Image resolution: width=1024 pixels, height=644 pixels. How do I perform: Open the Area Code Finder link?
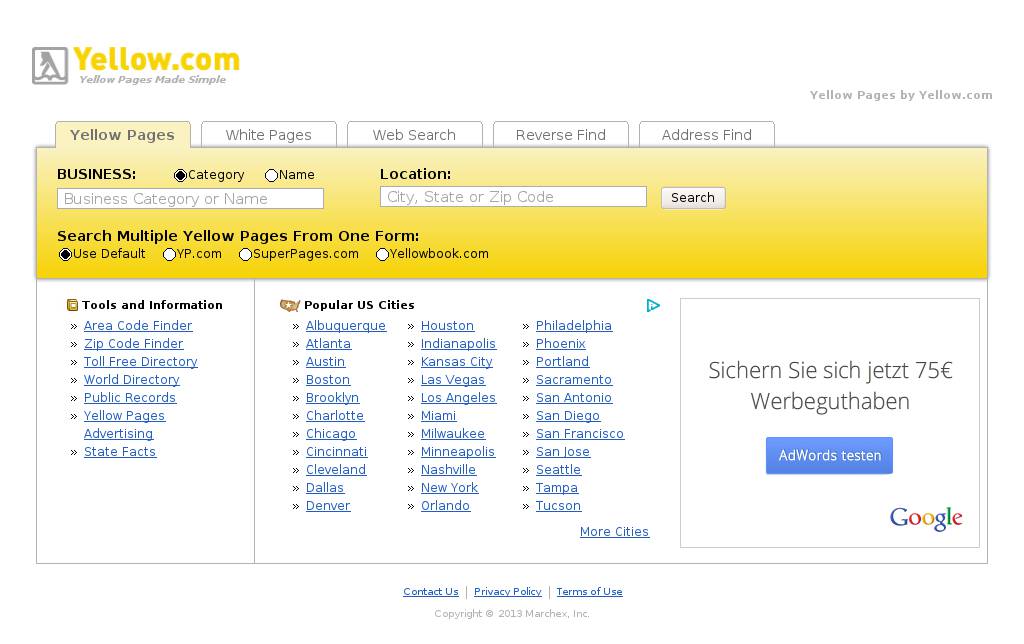pyautogui.click(x=138, y=326)
